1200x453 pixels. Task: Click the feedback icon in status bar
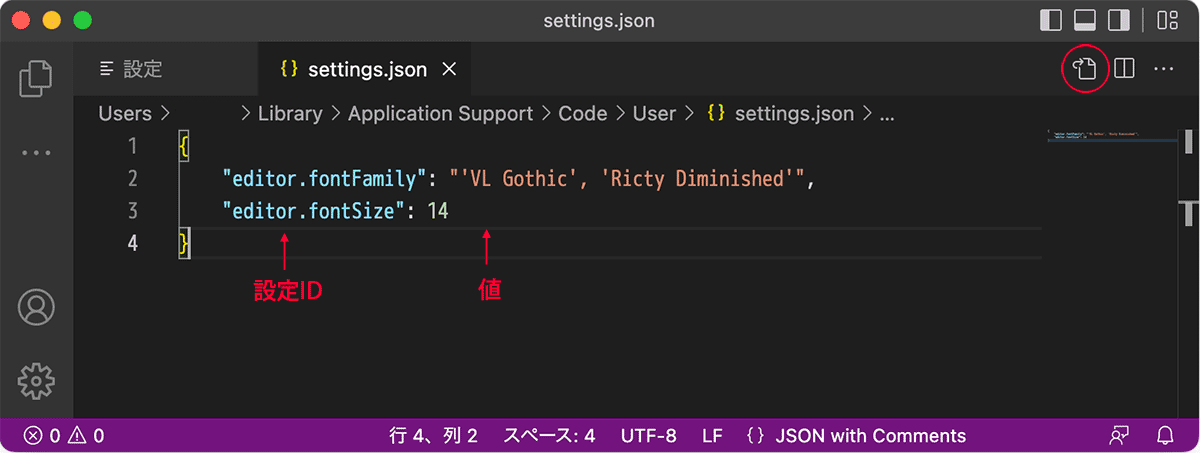pos(1119,436)
